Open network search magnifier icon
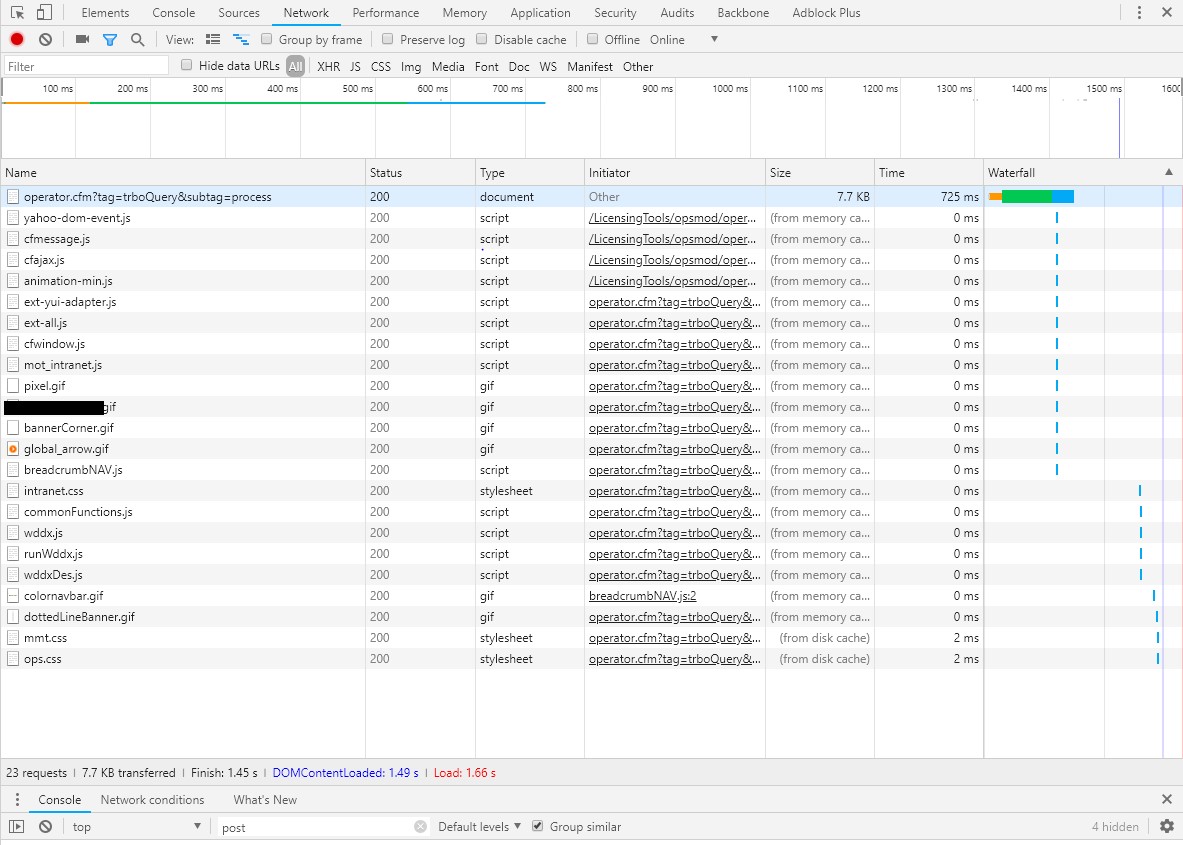Viewport: 1183px width, 845px height. coord(137,39)
